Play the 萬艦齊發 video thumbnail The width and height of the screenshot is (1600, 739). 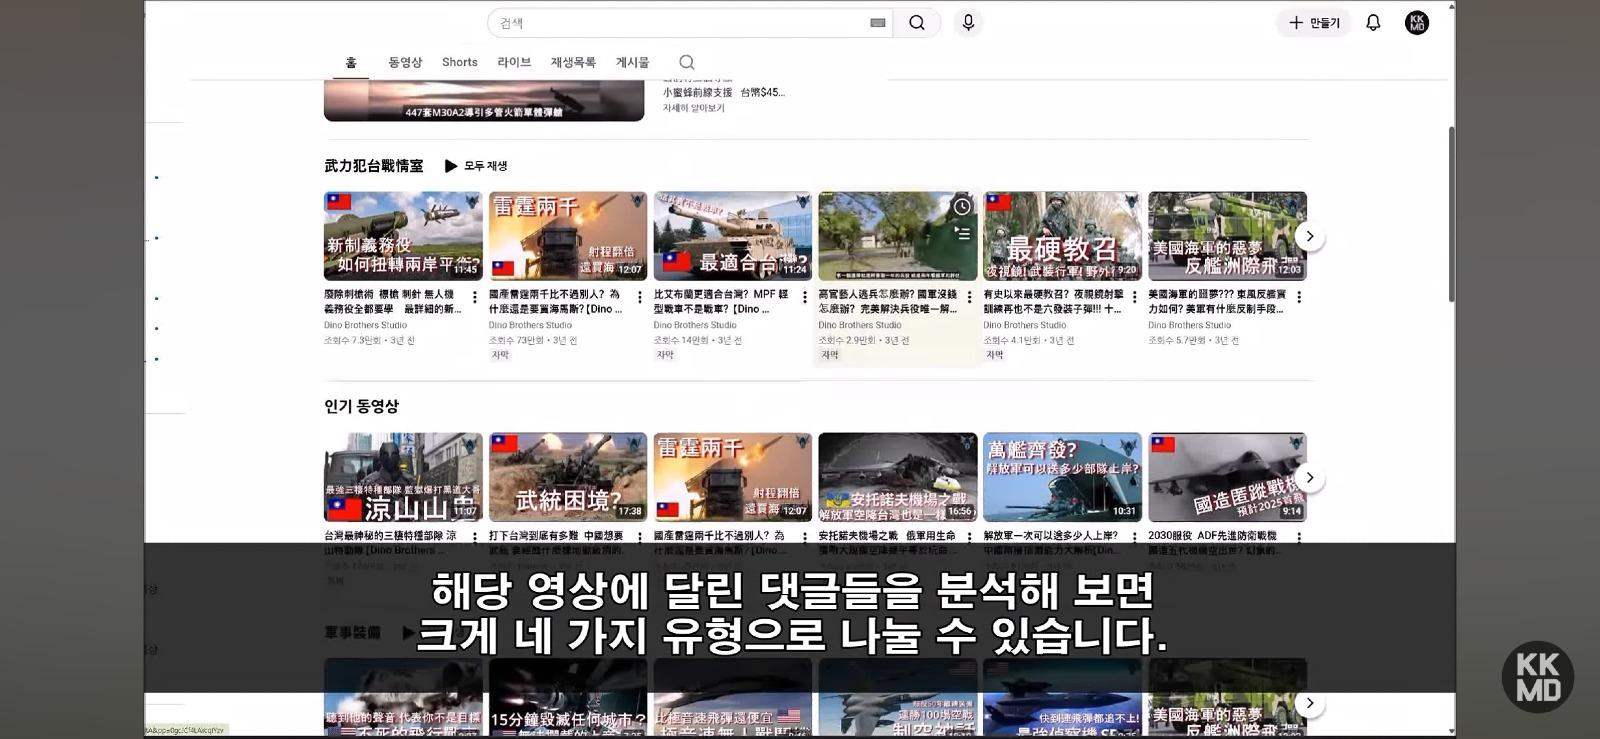[1062, 477]
